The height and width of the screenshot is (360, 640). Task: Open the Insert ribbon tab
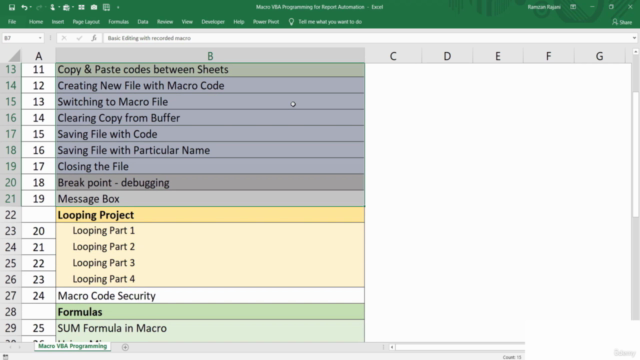point(58,22)
